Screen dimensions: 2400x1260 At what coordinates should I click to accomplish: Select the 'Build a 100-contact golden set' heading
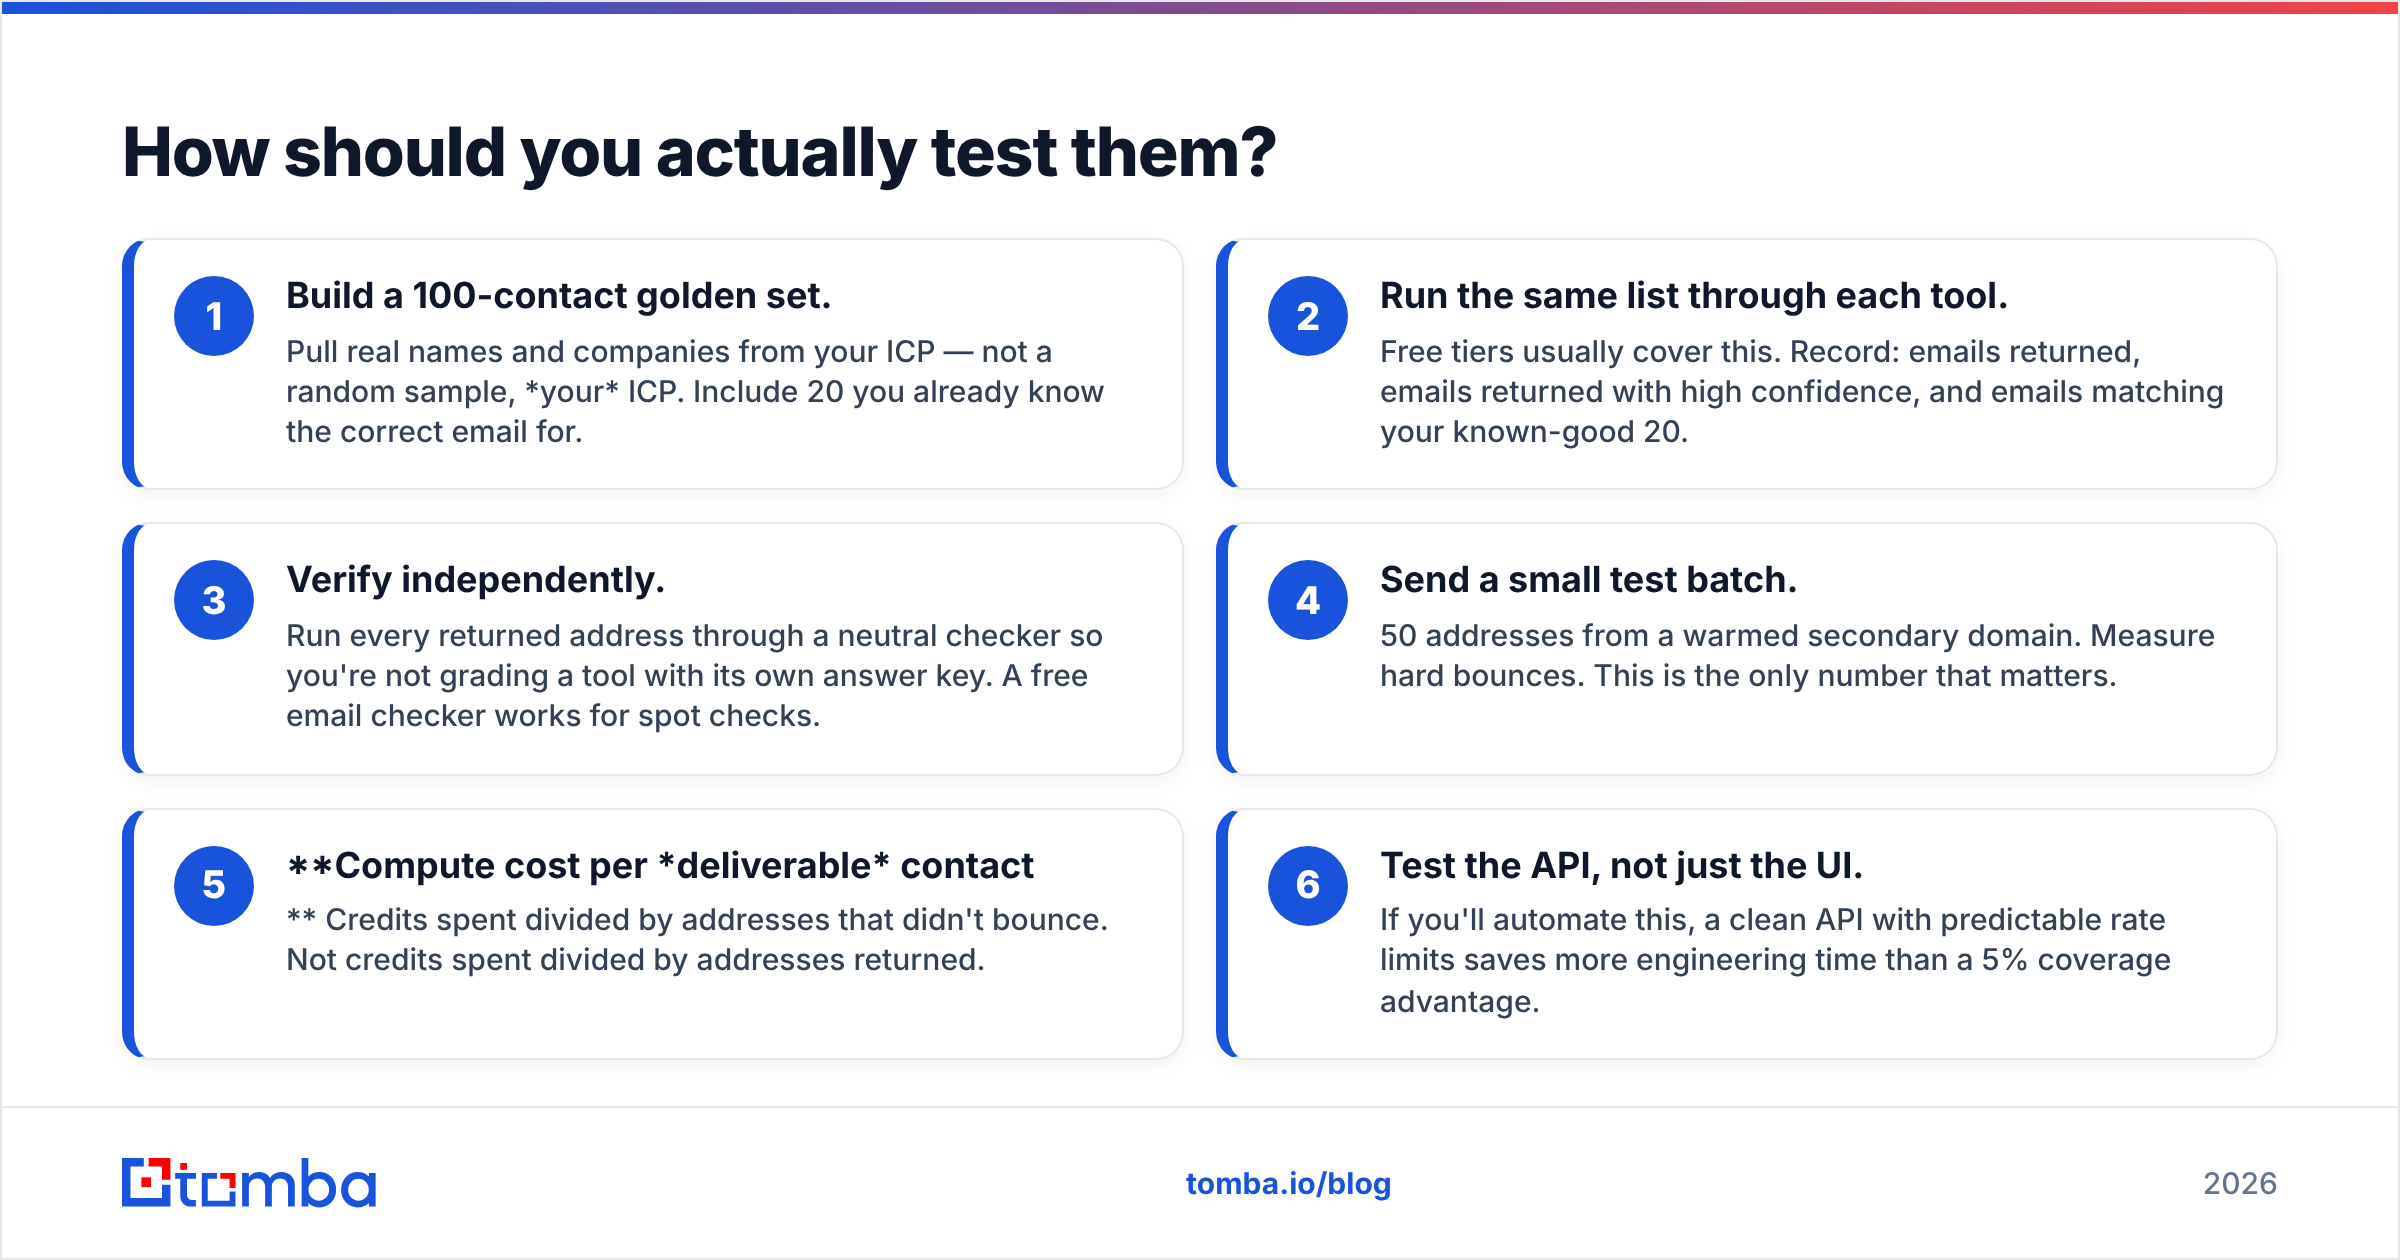558,296
